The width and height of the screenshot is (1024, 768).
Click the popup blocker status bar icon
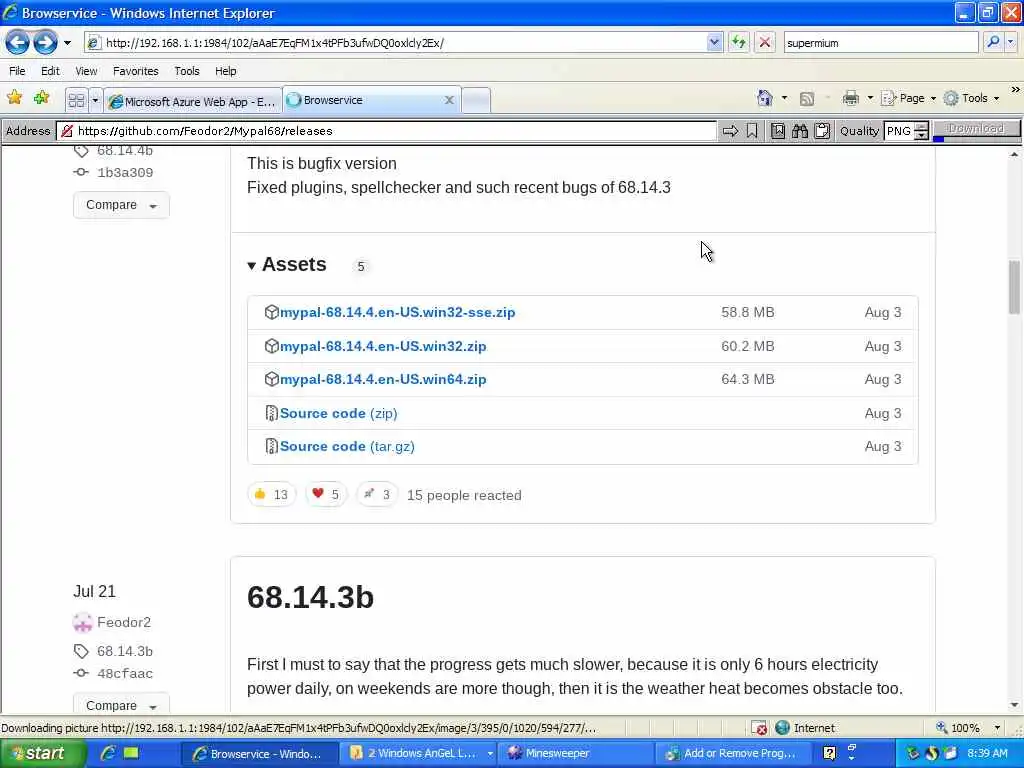point(759,728)
